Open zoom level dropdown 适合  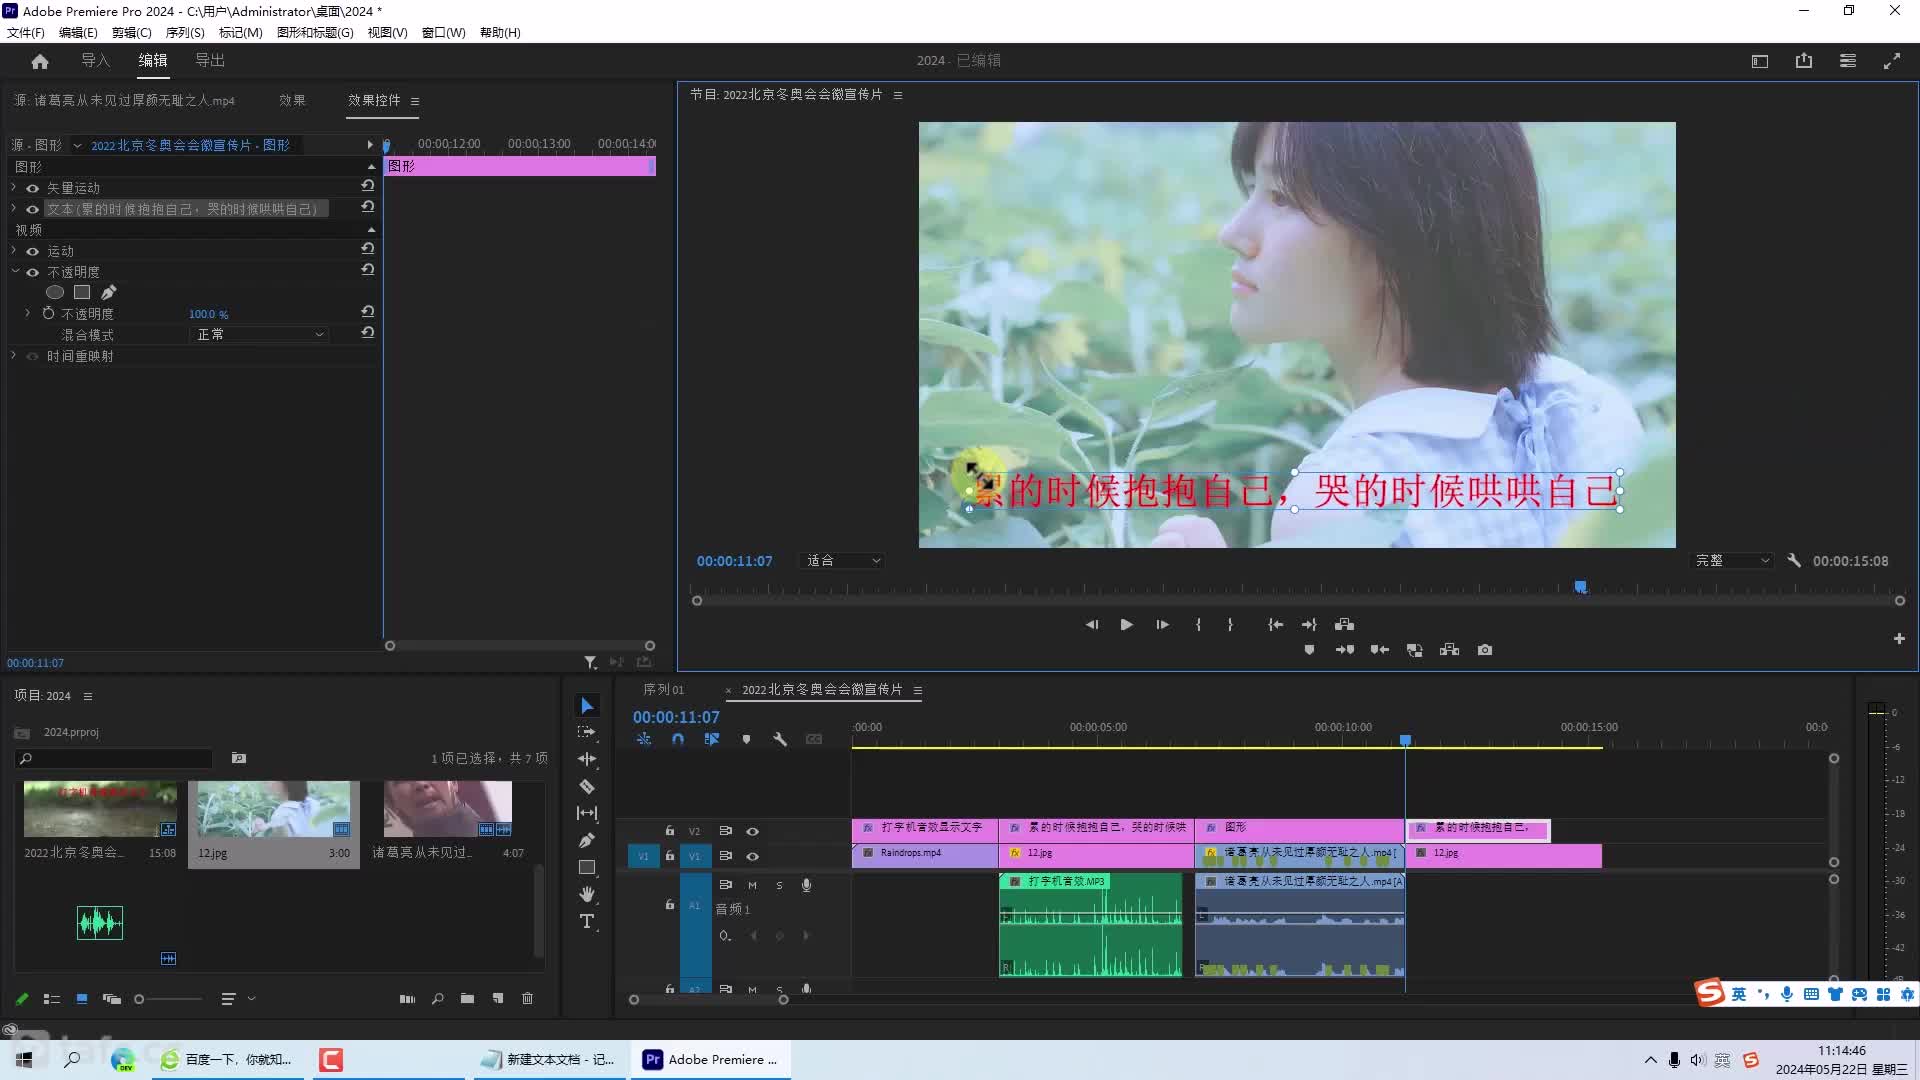click(x=842, y=561)
